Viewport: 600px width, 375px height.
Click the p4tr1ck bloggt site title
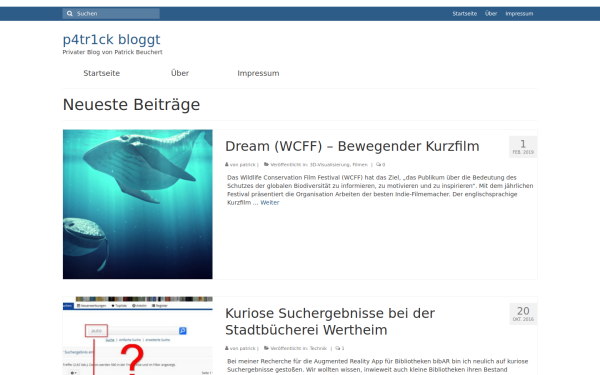coord(111,39)
